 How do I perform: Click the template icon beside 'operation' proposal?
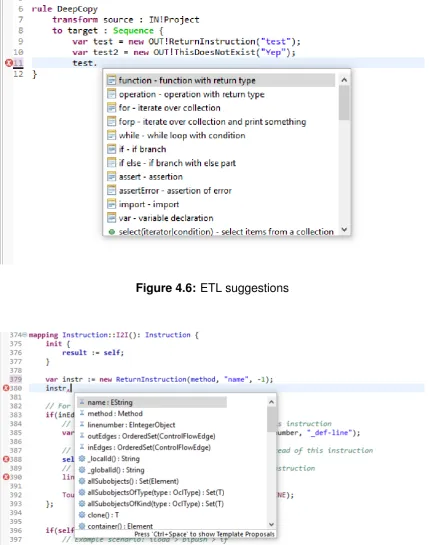(x=111, y=94)
